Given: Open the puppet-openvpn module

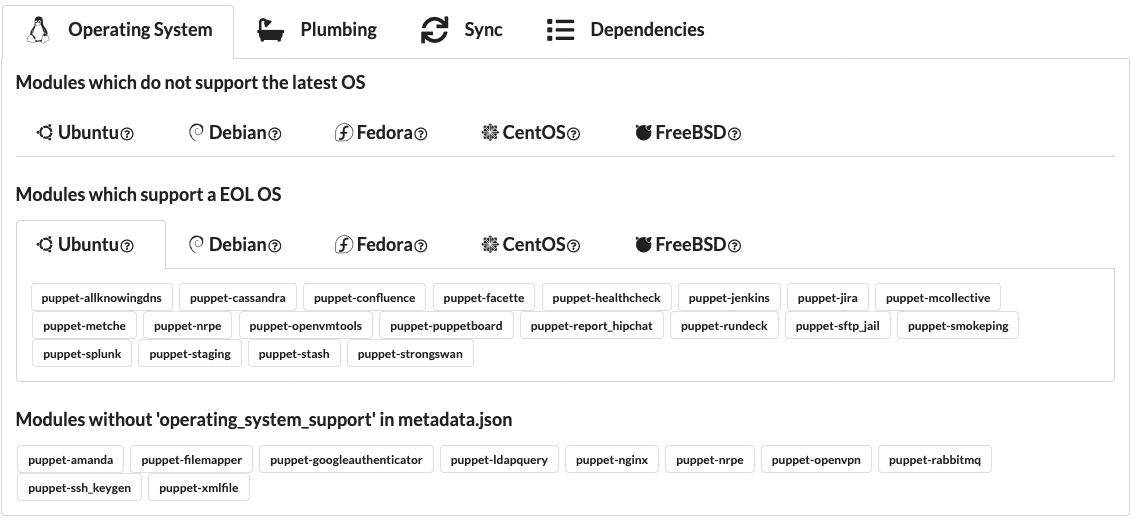Looking at the screenshot, I should [x=816, y=460].
